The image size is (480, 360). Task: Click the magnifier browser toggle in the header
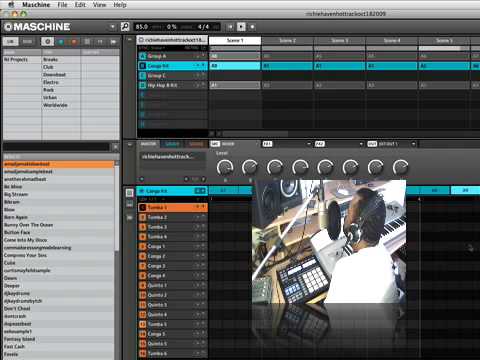[125, 27]
